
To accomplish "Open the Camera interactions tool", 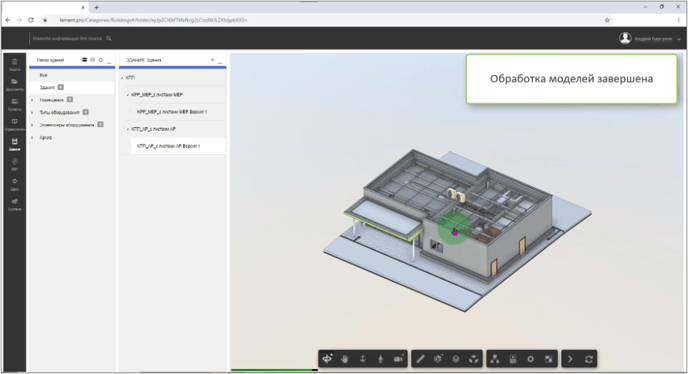I will coord(398,359).
